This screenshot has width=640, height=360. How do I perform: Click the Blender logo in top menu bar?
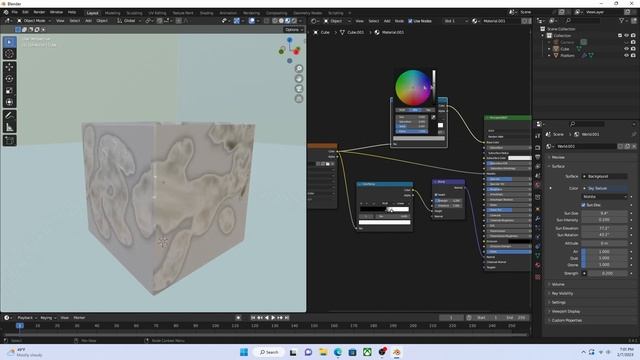pyautogui.click(x=6, y=12)
